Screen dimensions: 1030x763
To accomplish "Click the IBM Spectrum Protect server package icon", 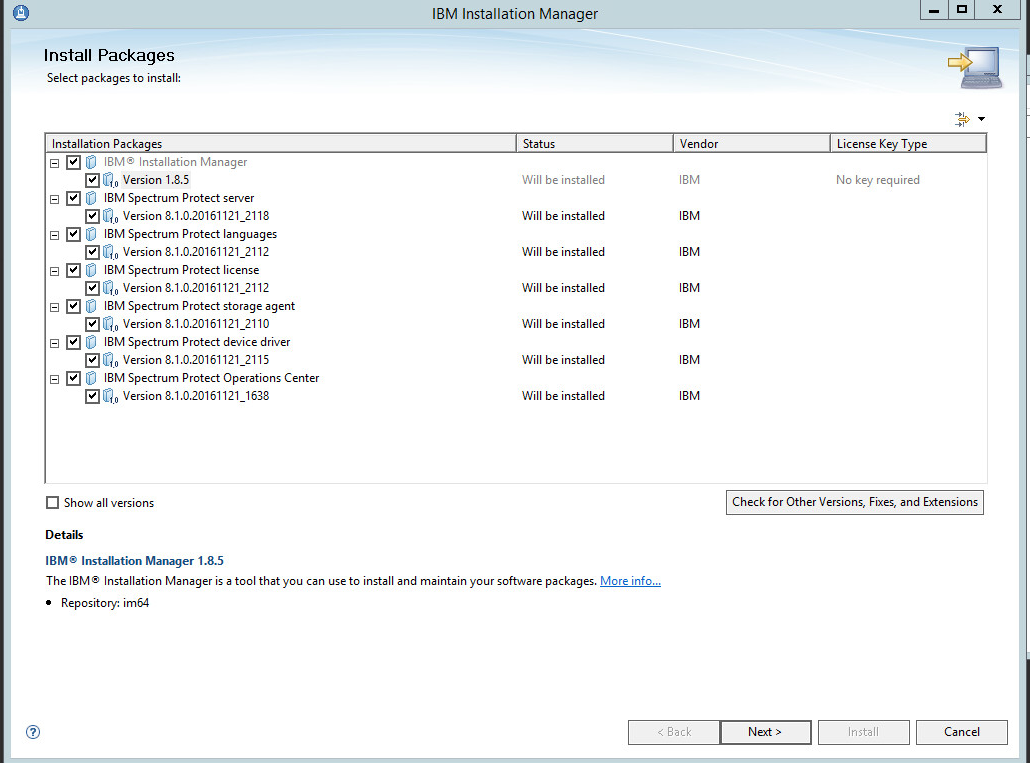I will (x=92, y=198).
